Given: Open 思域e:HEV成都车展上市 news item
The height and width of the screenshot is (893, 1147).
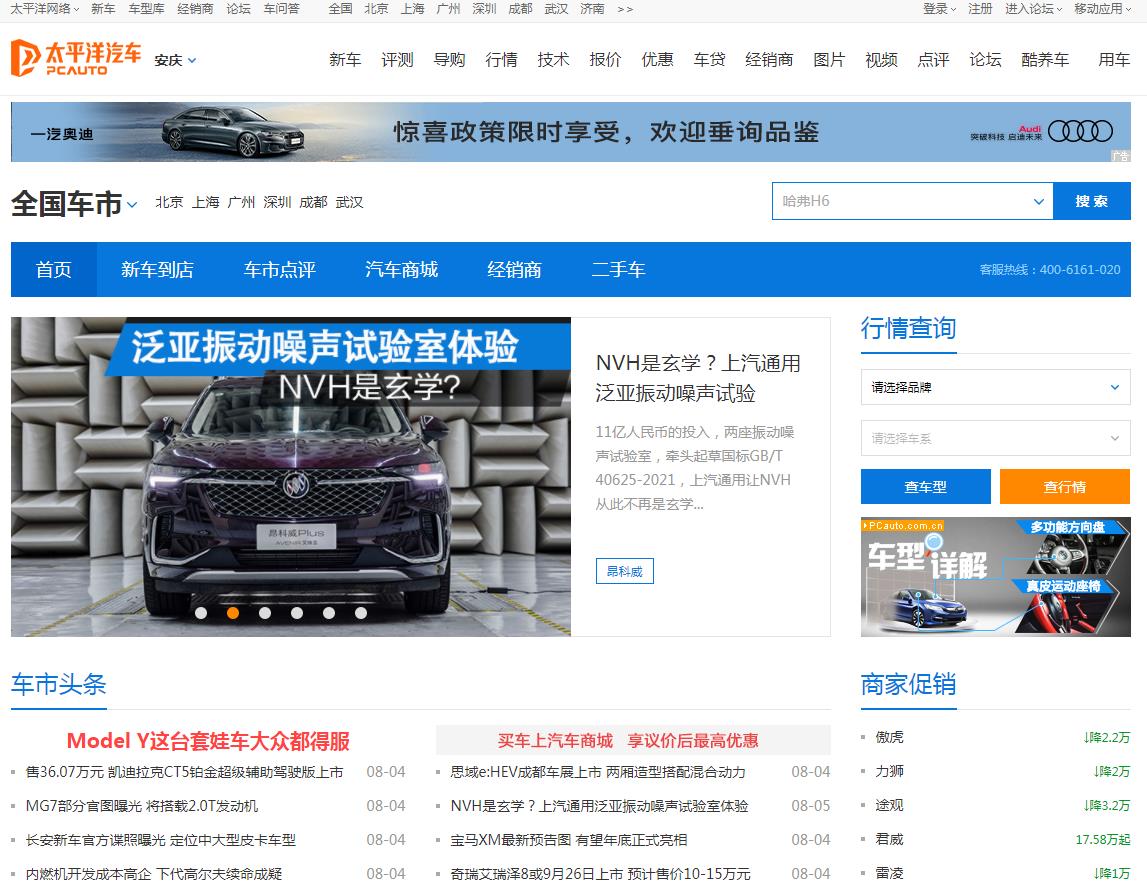Looking at the screenshot, I should tap(598, 772).
